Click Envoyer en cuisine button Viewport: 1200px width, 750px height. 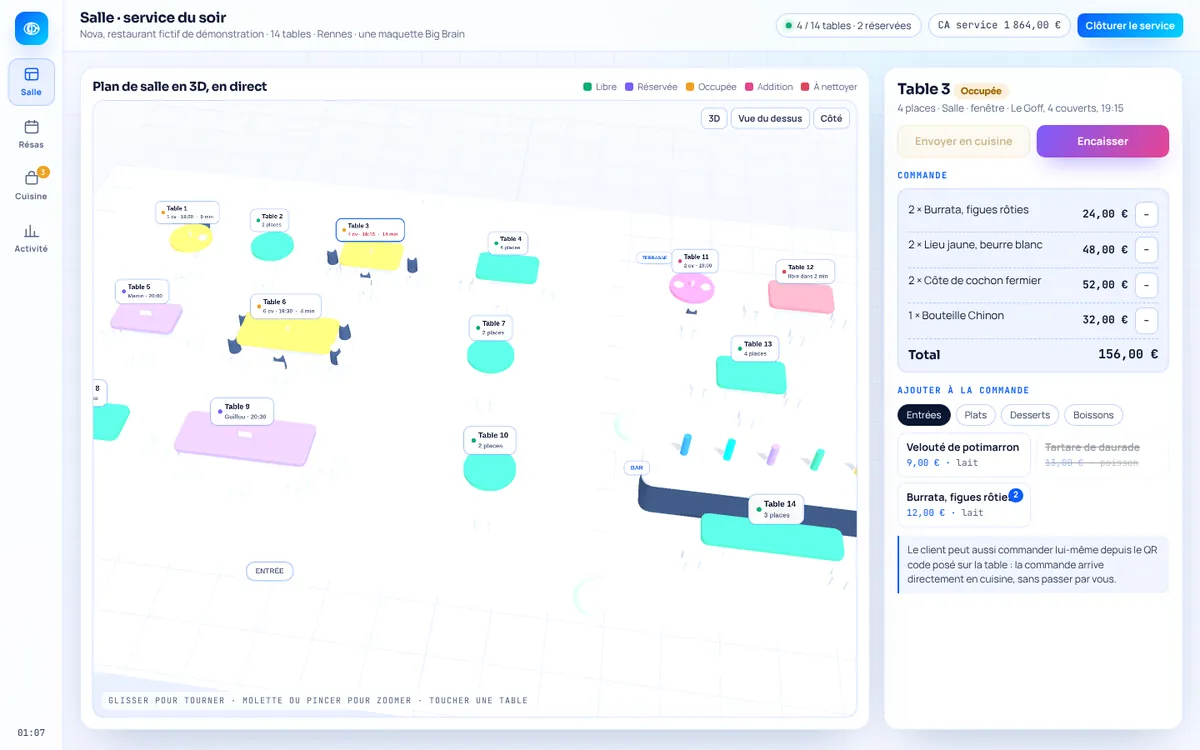(x=963, y=141)
